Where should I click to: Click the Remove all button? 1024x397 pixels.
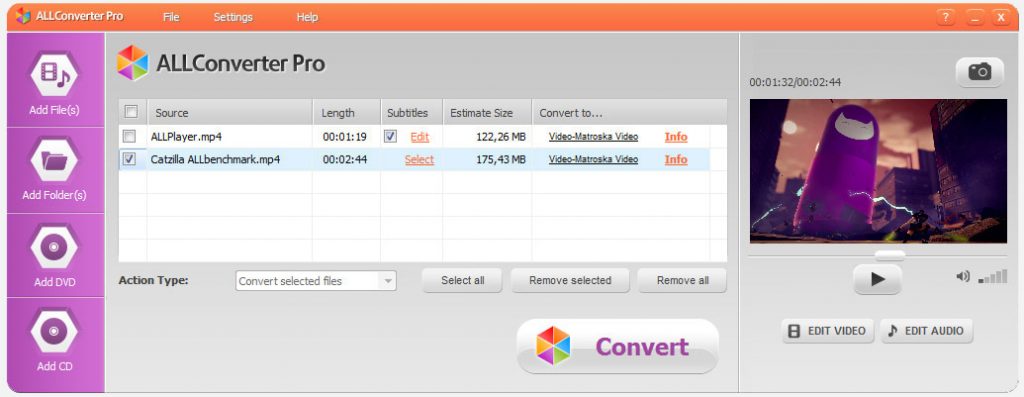(x=682, y=280)
